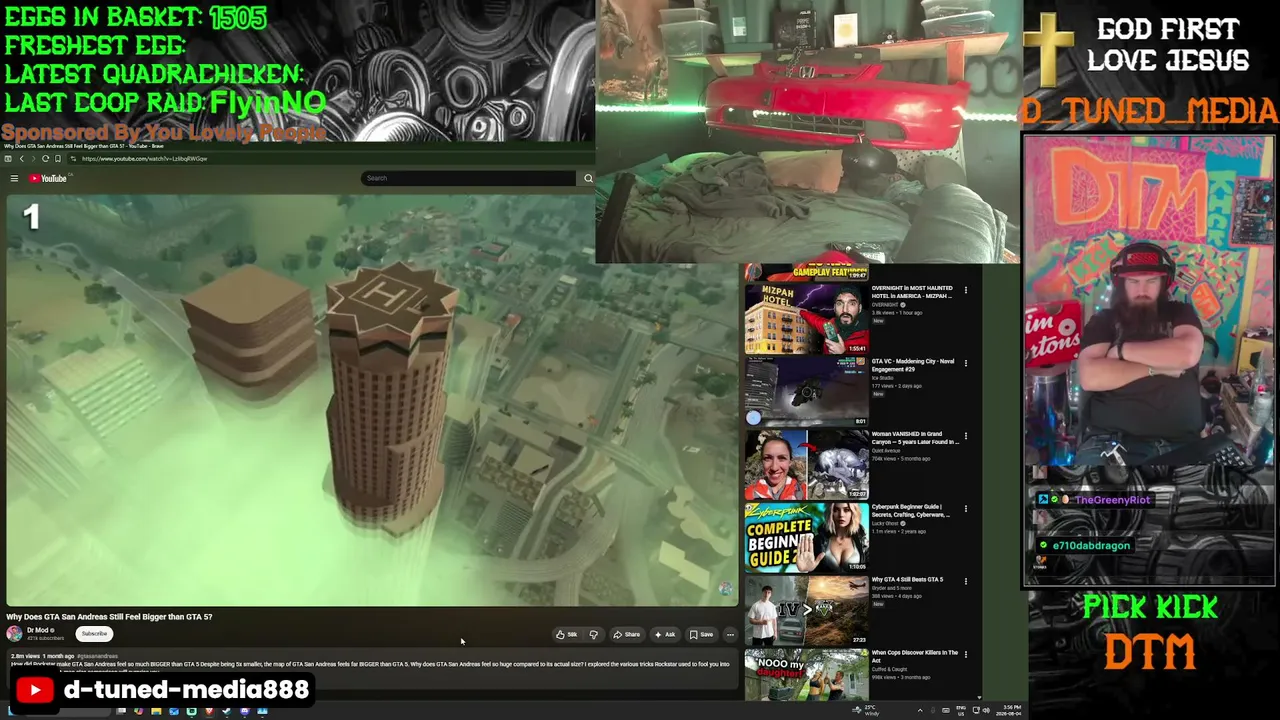Reload the page with the refresh icon

coord(45,159)
